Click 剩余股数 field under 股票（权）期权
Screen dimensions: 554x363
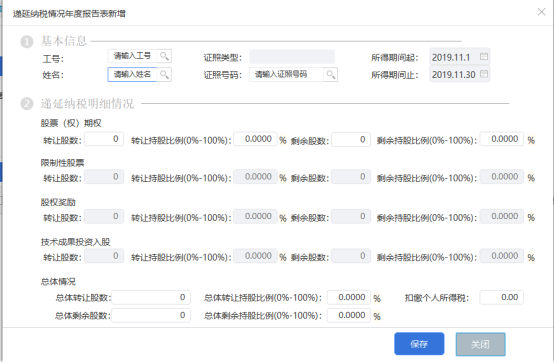point(351,139)
